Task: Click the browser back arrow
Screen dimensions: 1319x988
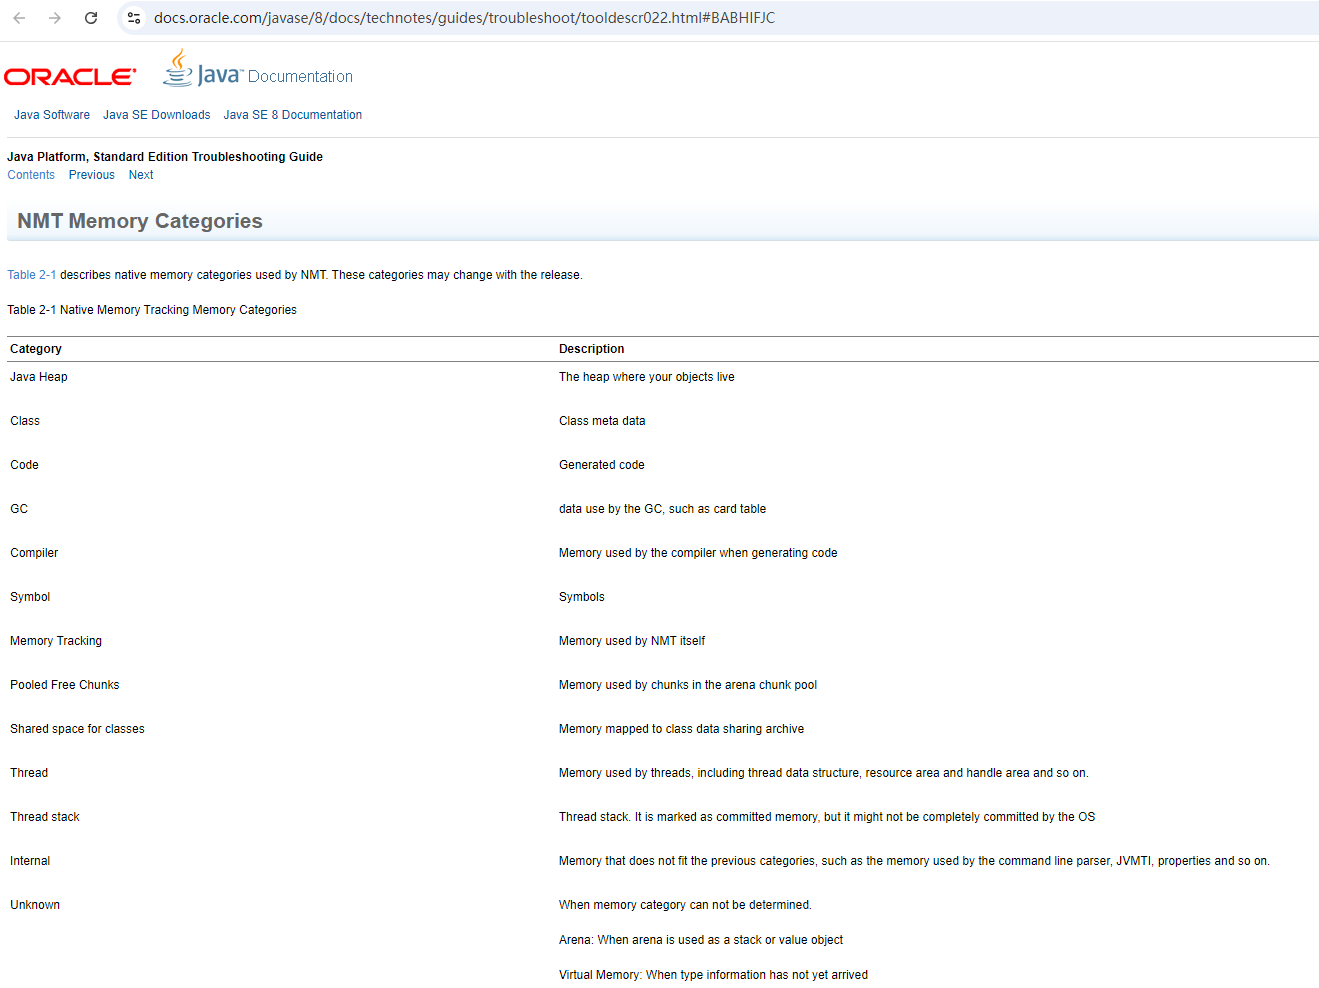Action: (19, 18)
